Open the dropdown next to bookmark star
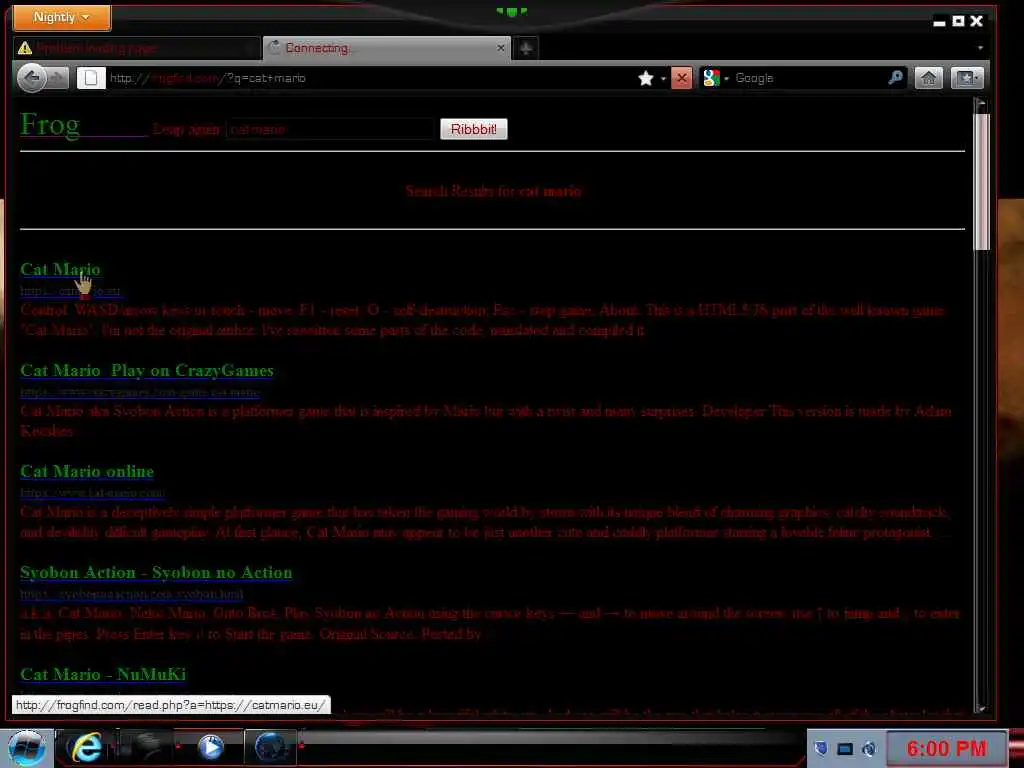The image size is (1024, 768). (x=664, y=78)
